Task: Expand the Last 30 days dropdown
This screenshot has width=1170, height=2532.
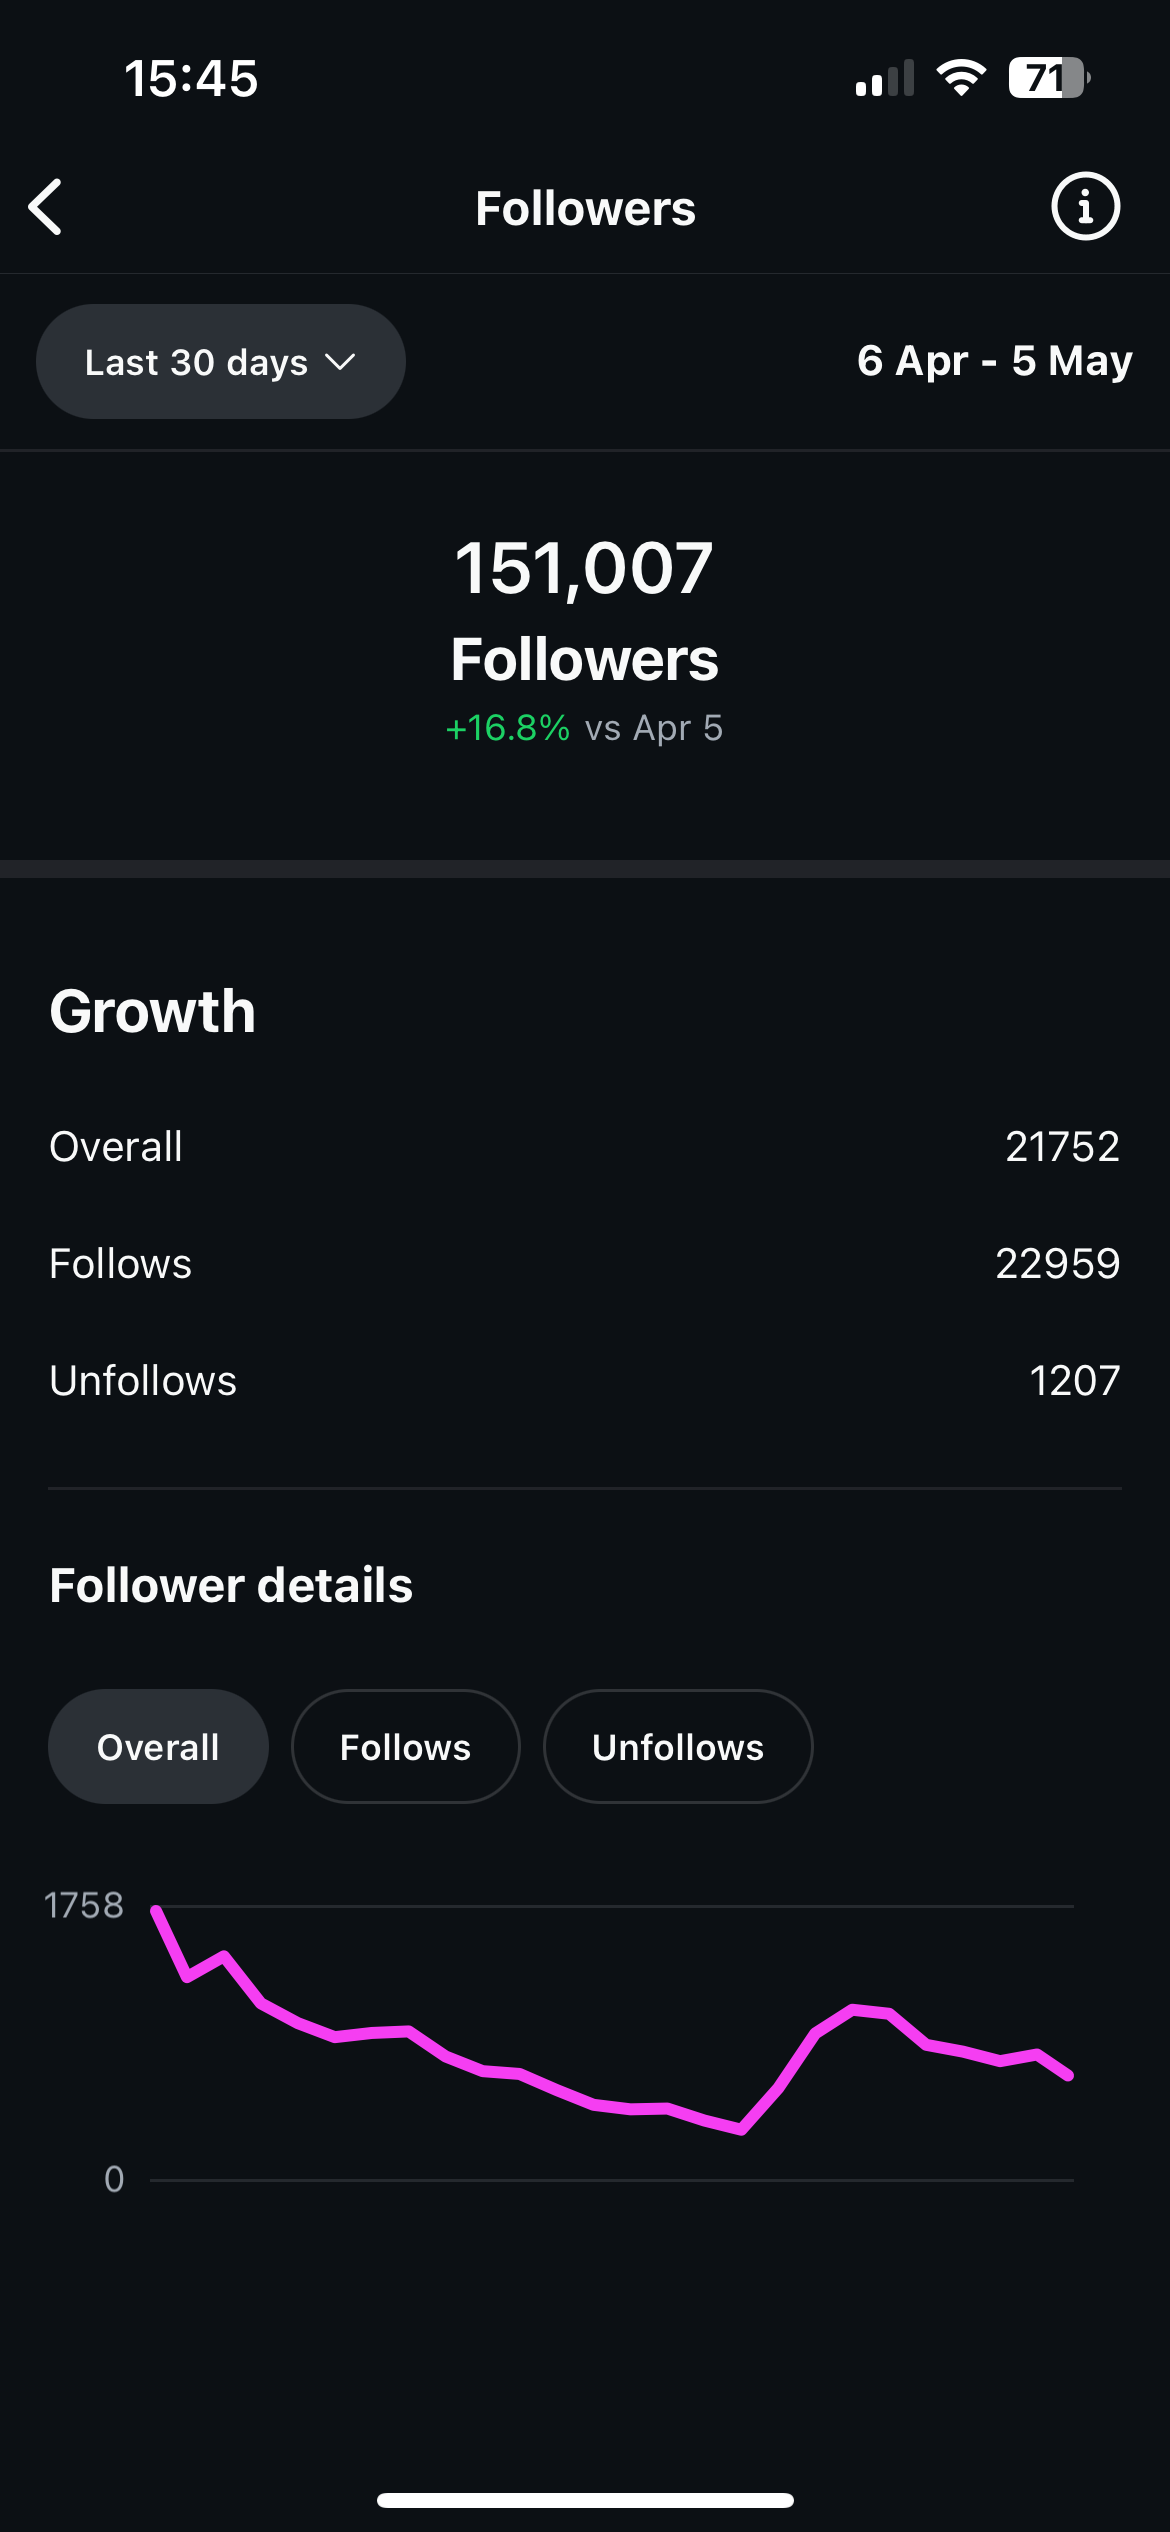Action: pyautogui.click(x=220, y=362)
